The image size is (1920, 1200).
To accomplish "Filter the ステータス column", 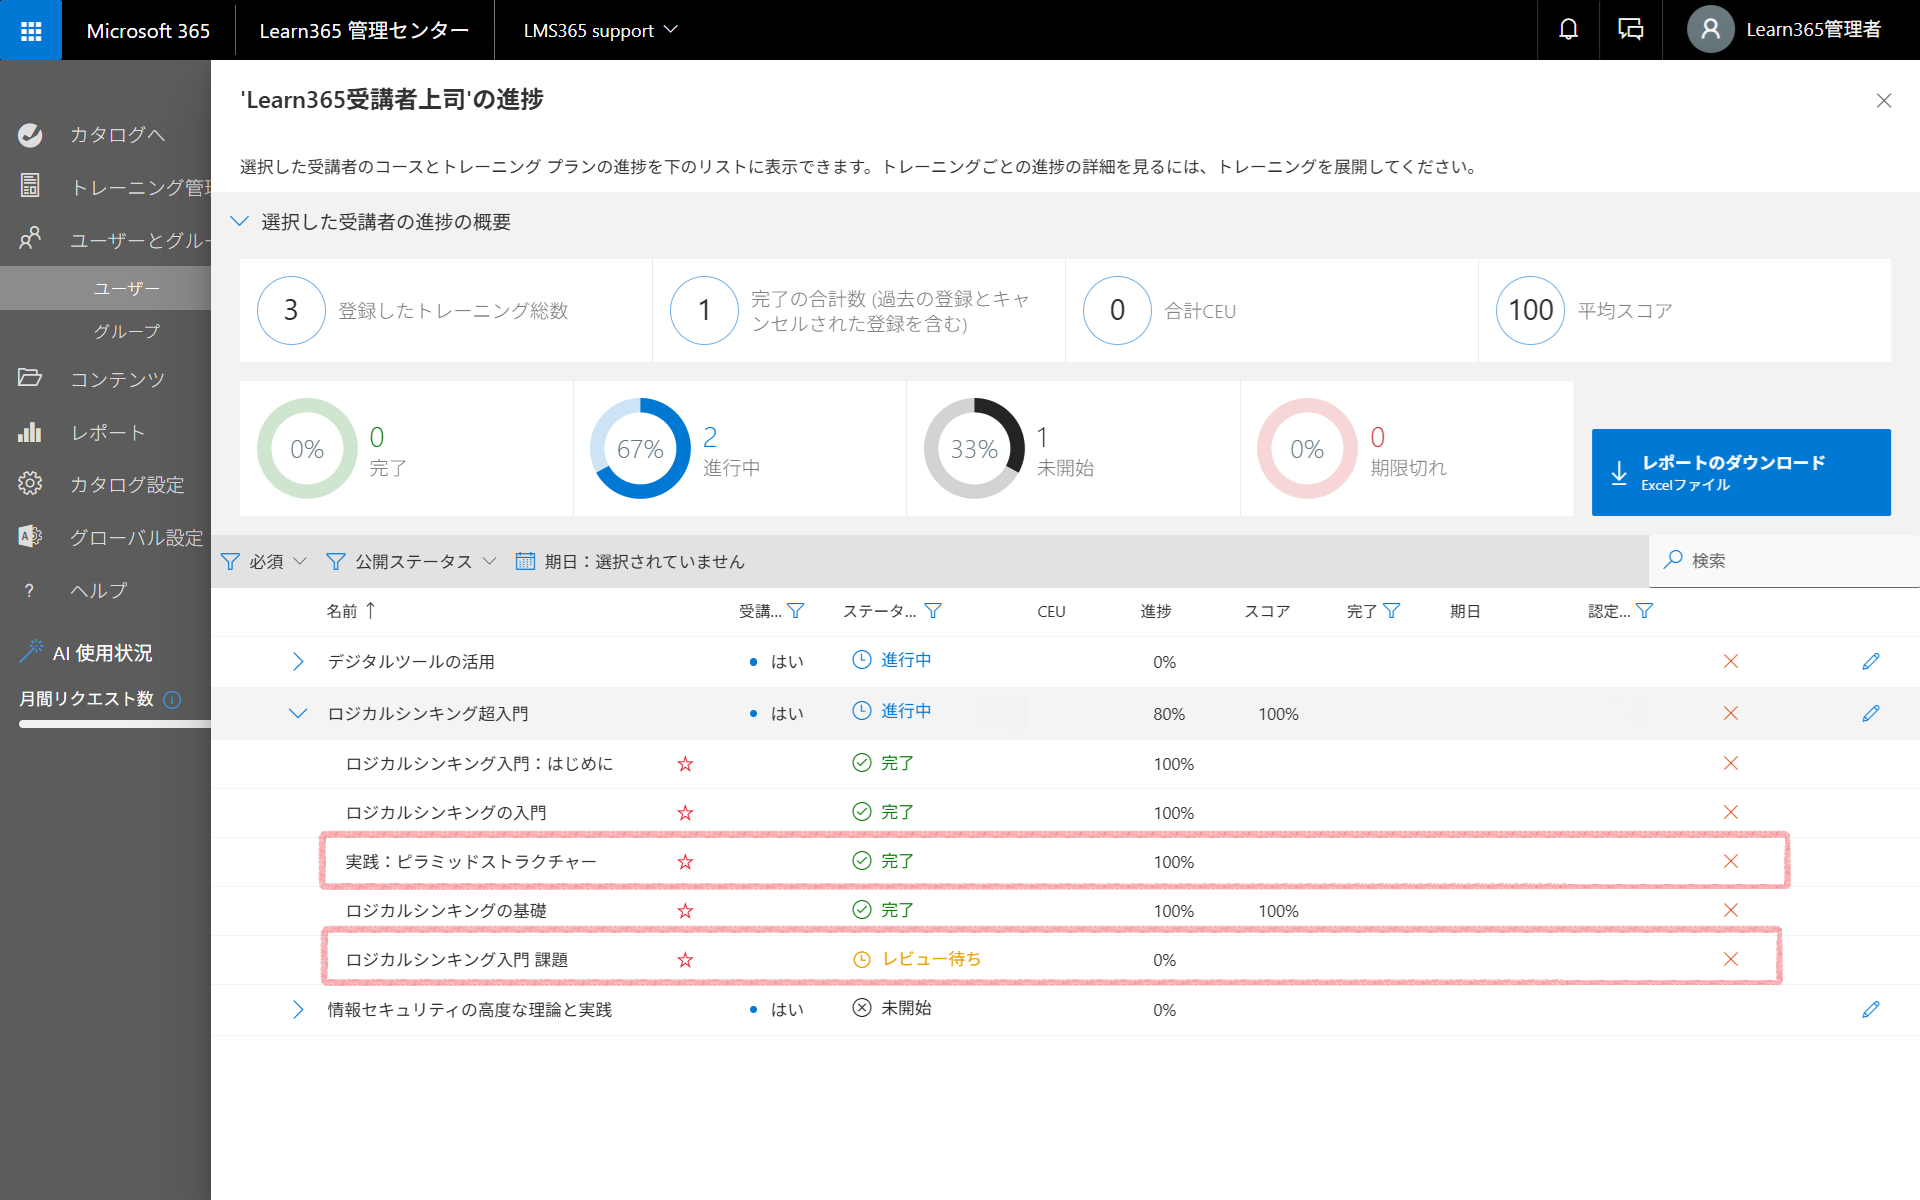I will (933, 611).
